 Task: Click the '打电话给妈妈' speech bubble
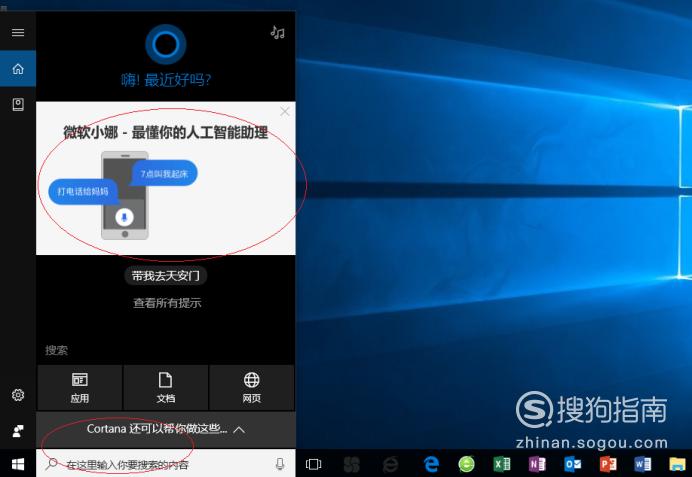[83, 192]
